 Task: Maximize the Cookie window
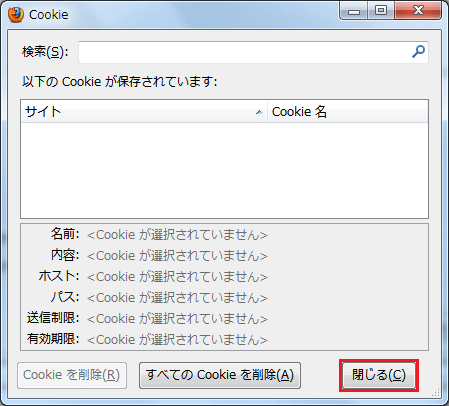coord(381,11)
